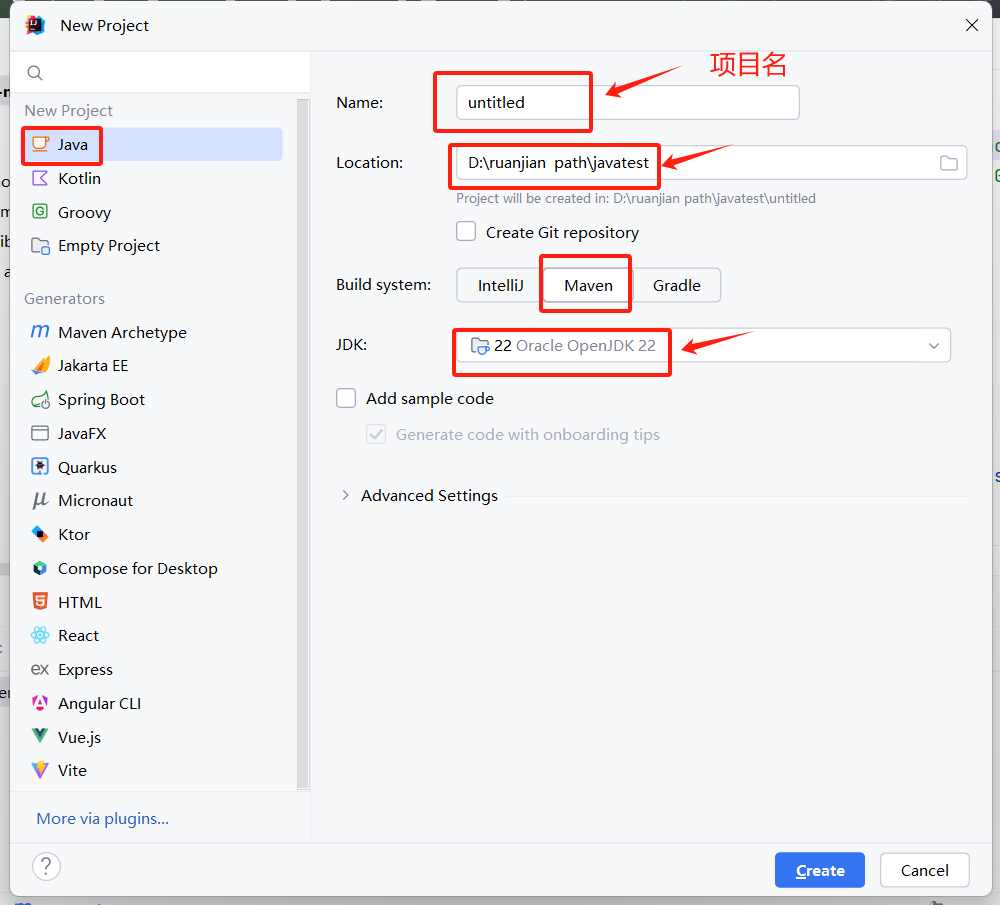
Task: Click the Maven Archetype m icon
Action: pyautogui.click(x=40, y=332)
